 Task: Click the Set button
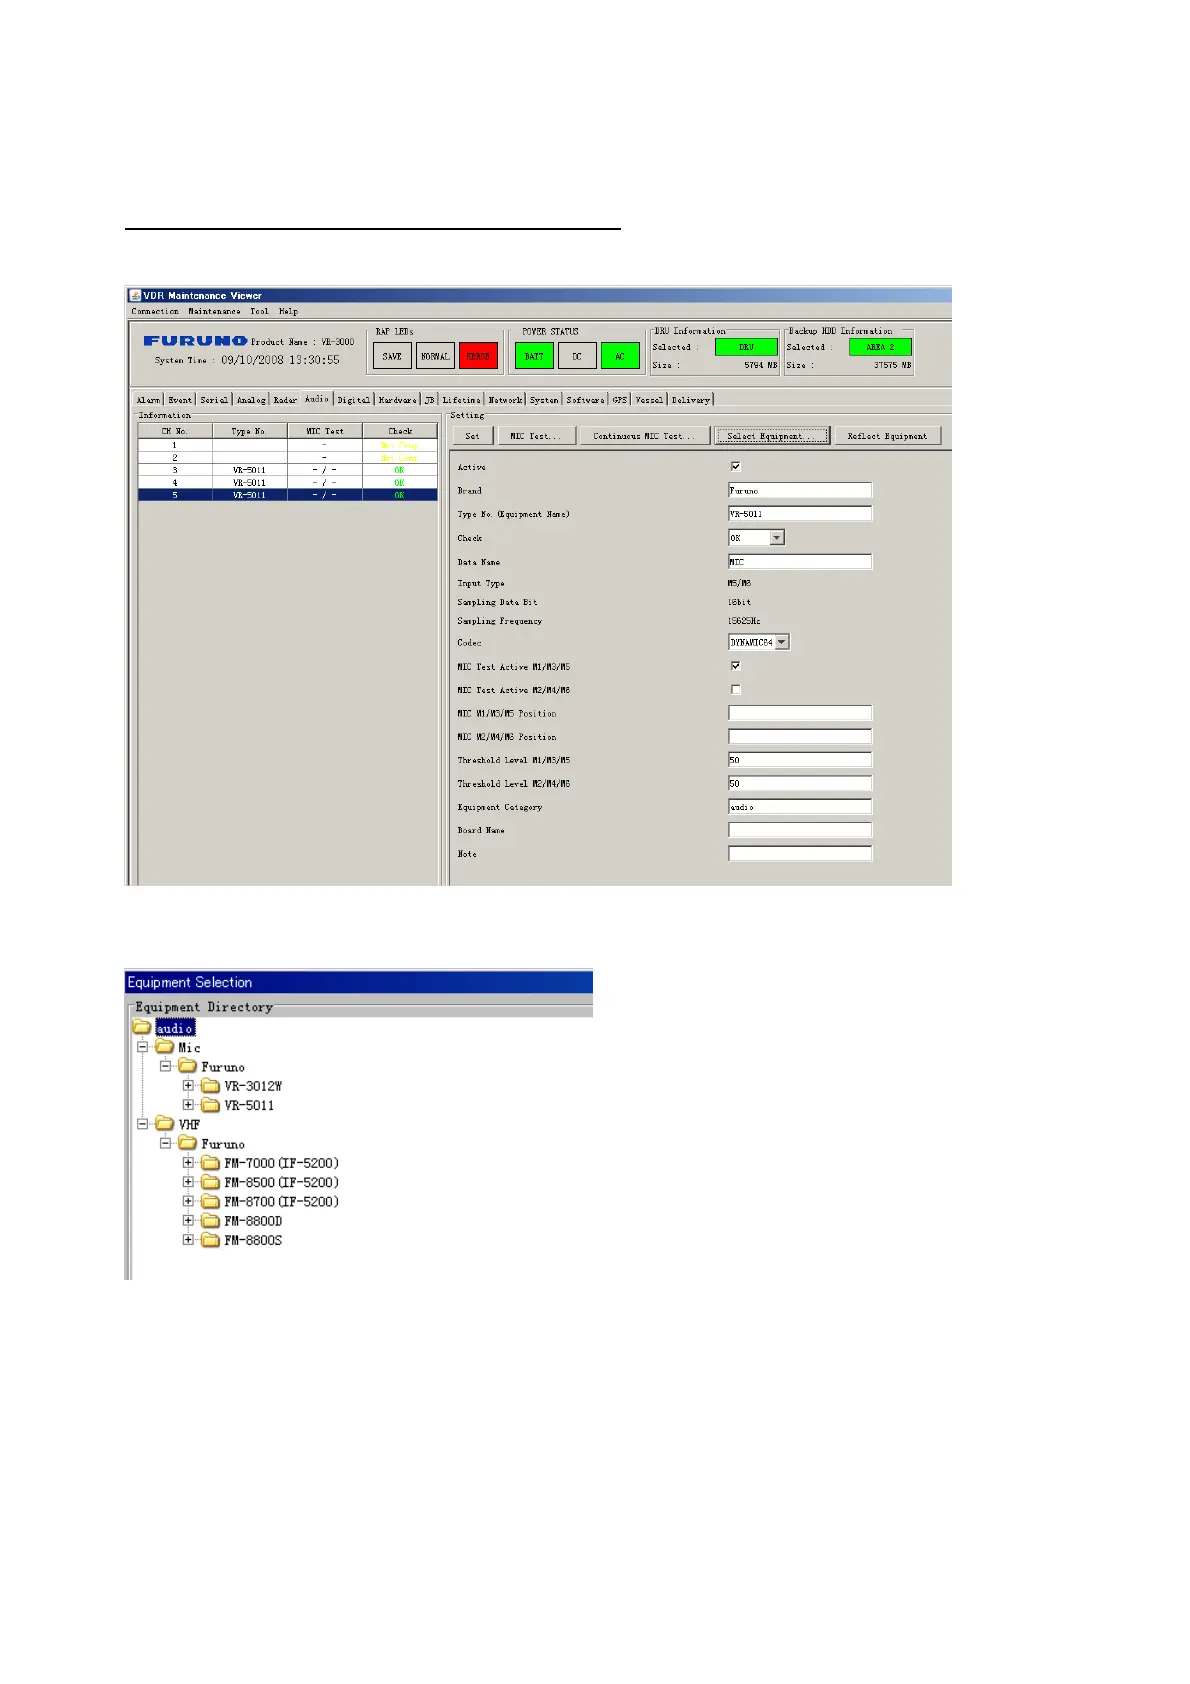(473, 436)
